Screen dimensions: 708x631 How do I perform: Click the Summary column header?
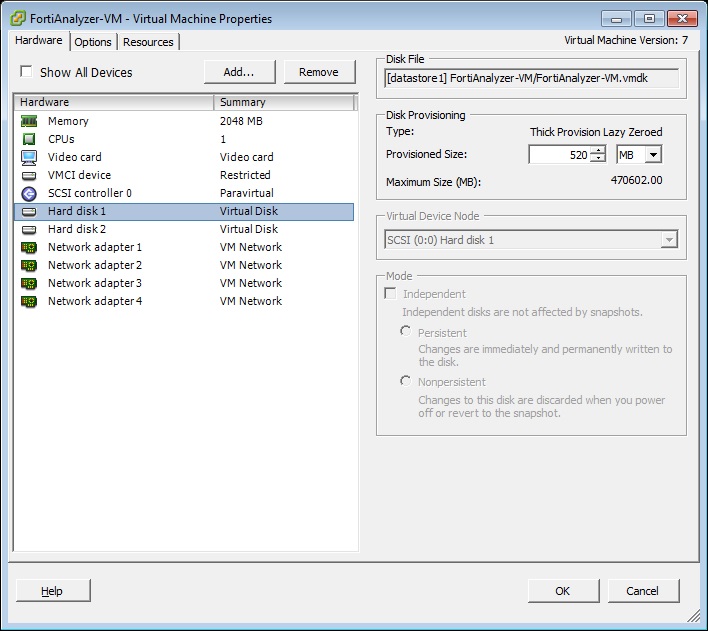(284, 102)
